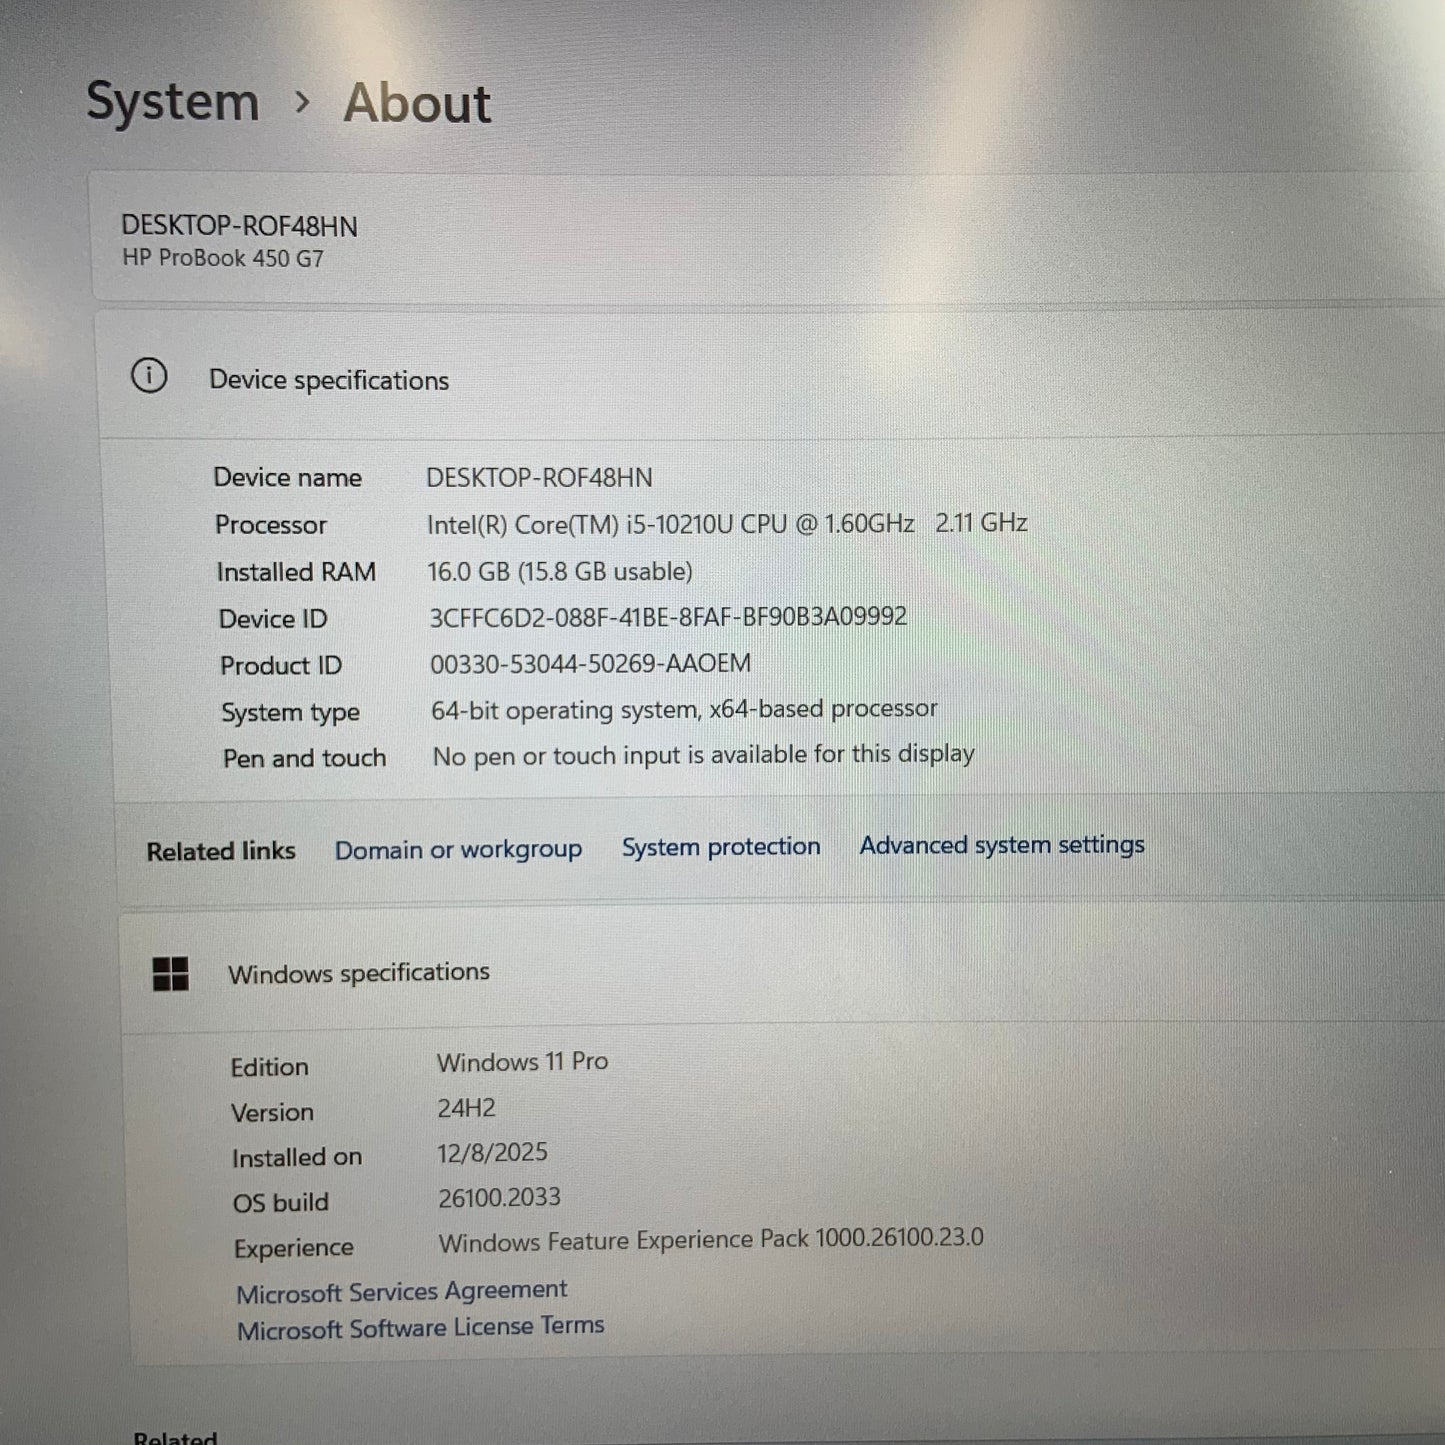The image size is (1445, 1445).
Task: Click the Device ID value
Action: [666, 617]
